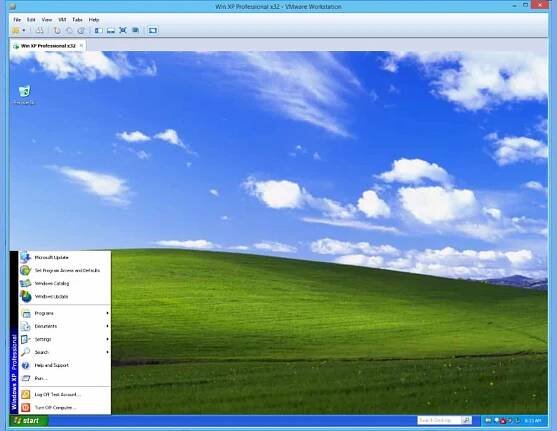Click the Documents folder icon
The height and width of the screenshot is (431, 557).
[26, 326]
